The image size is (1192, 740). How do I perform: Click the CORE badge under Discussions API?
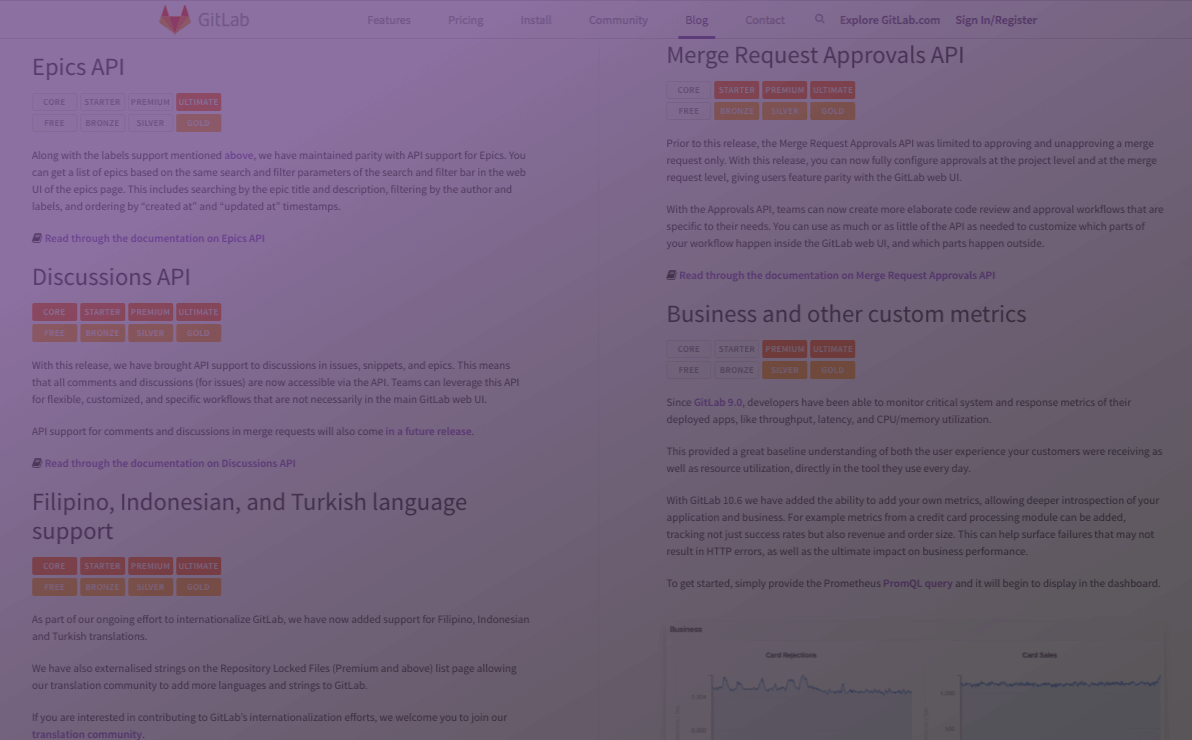pyautogui.click(x=54, y=312)
